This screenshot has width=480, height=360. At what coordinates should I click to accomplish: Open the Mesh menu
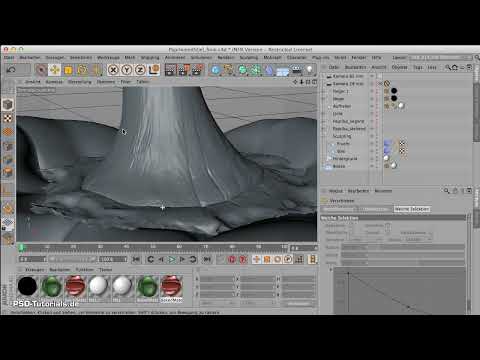[130, 58]
